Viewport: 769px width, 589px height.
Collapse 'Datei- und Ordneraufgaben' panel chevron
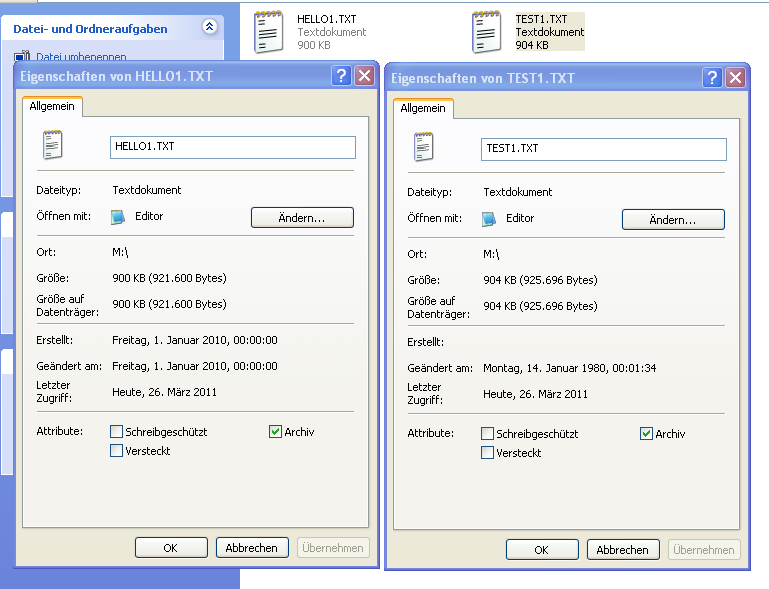coord(209,26)
